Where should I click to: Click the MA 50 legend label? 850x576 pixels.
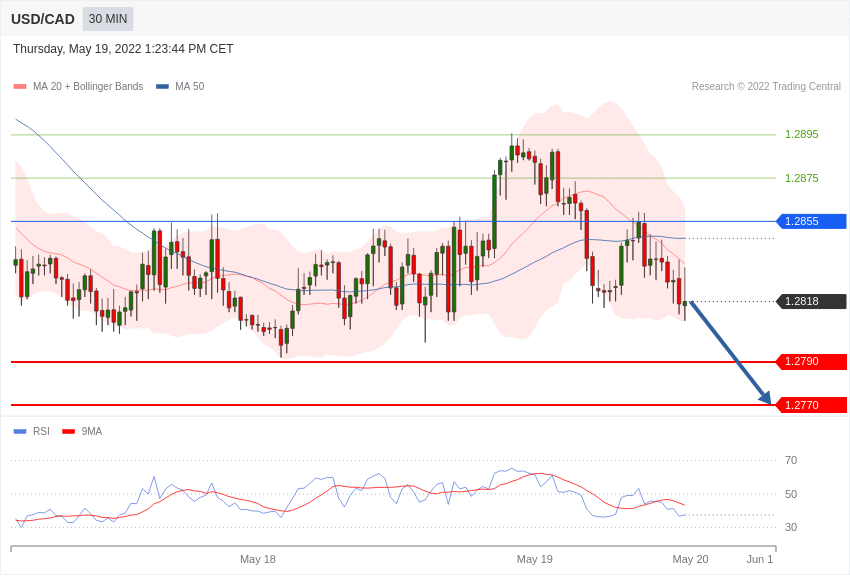coord(190,87)
